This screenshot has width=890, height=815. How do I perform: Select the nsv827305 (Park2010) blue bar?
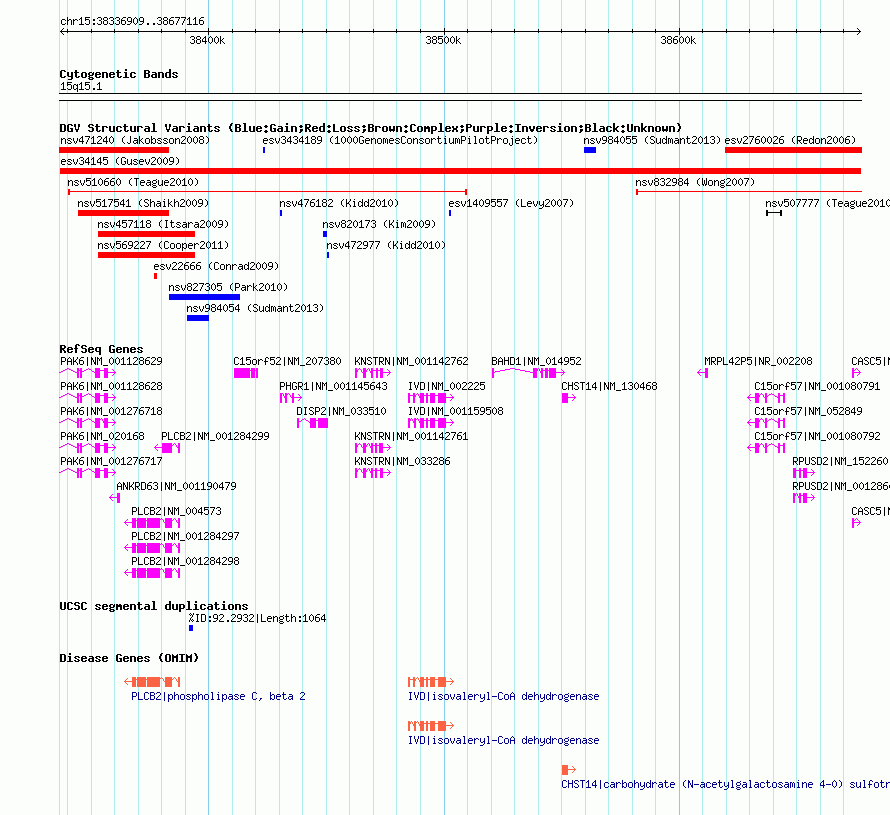pyautogui.click(x=204, y=297)
